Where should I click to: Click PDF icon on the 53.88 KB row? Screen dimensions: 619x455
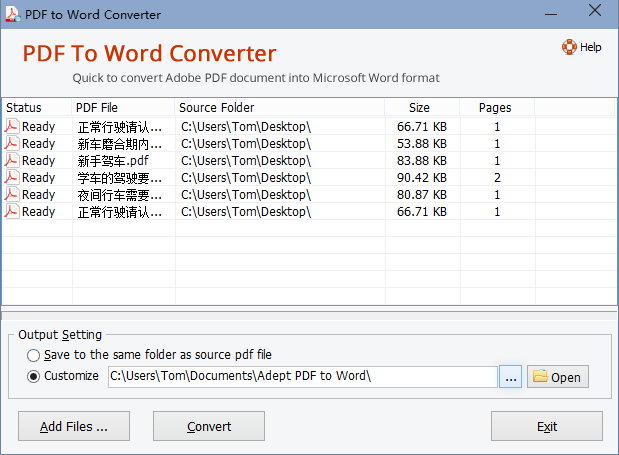(11, 143)
